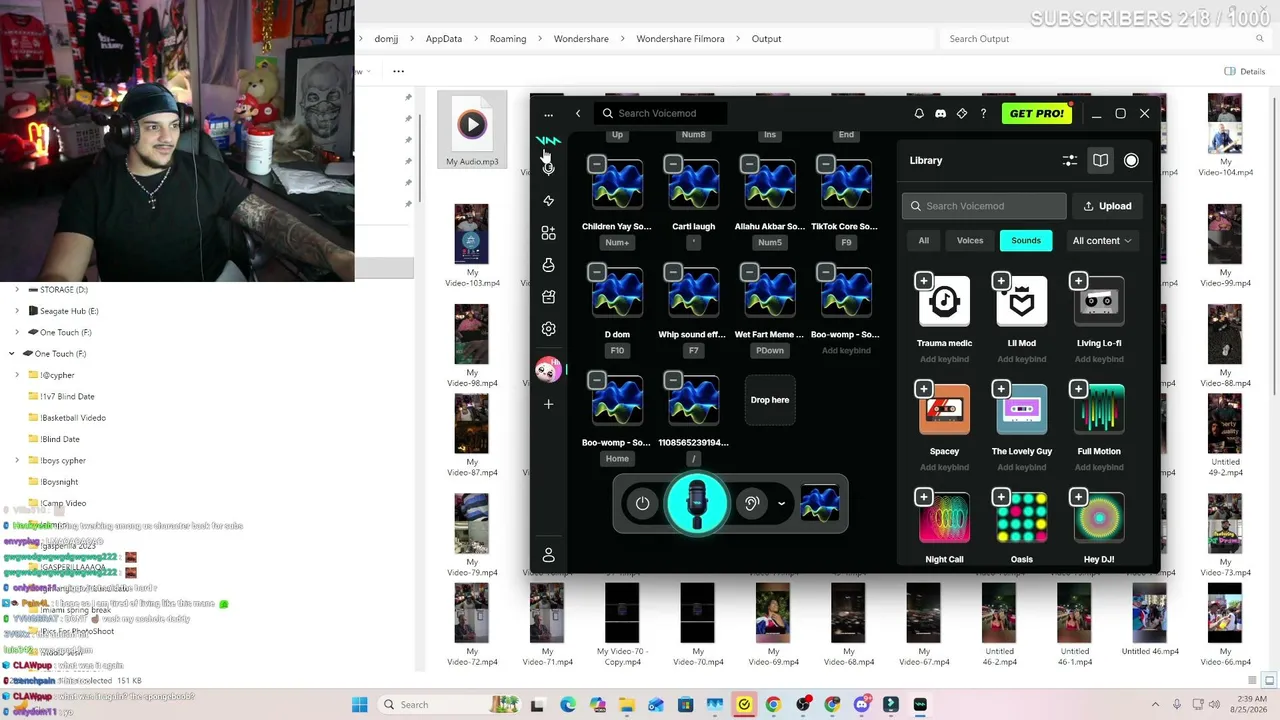The width and height of the screenshot is (1280, 720).
Task: Expand the options chevron beside ear button
Action: pos(781,504)
